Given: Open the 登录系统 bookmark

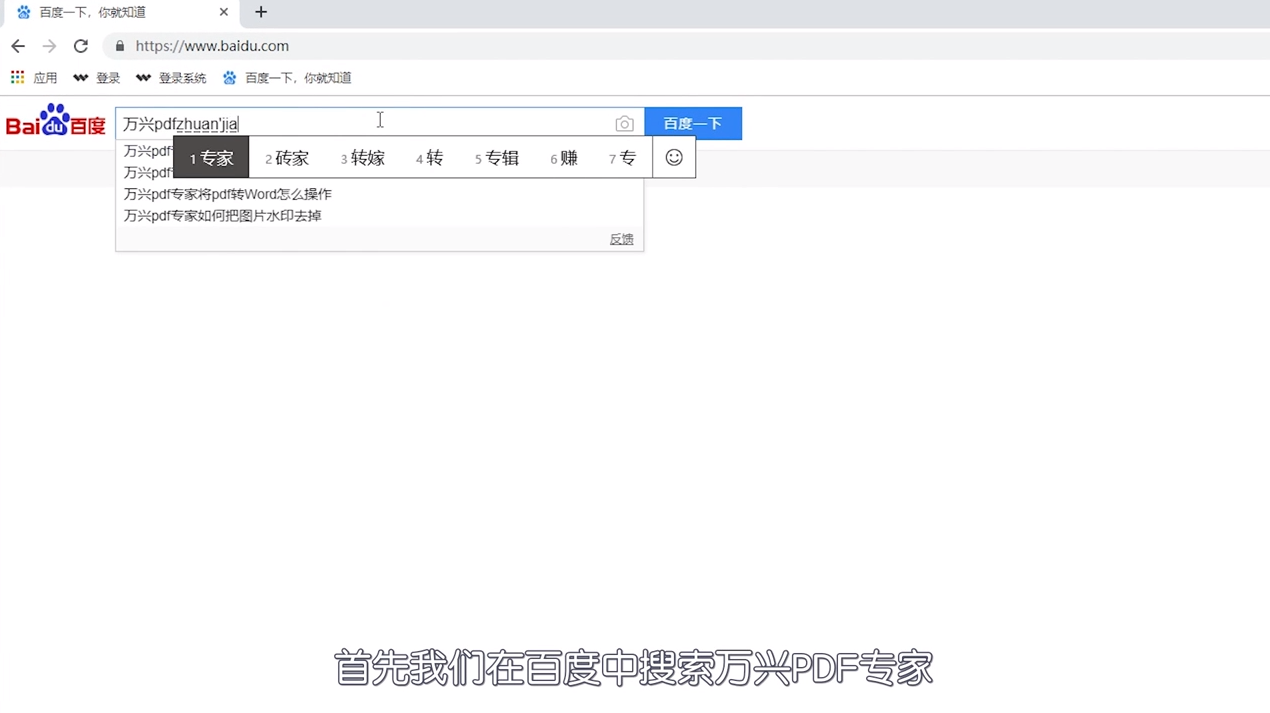Looking at the screenshot, I should (171, 78).
